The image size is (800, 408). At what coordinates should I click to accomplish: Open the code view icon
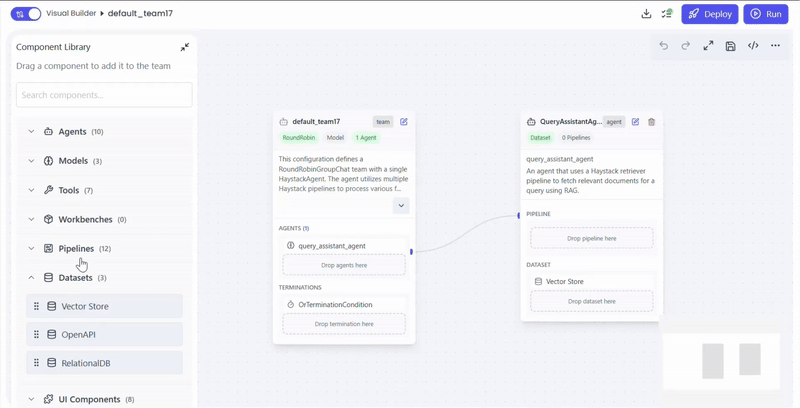pos(753,46)
